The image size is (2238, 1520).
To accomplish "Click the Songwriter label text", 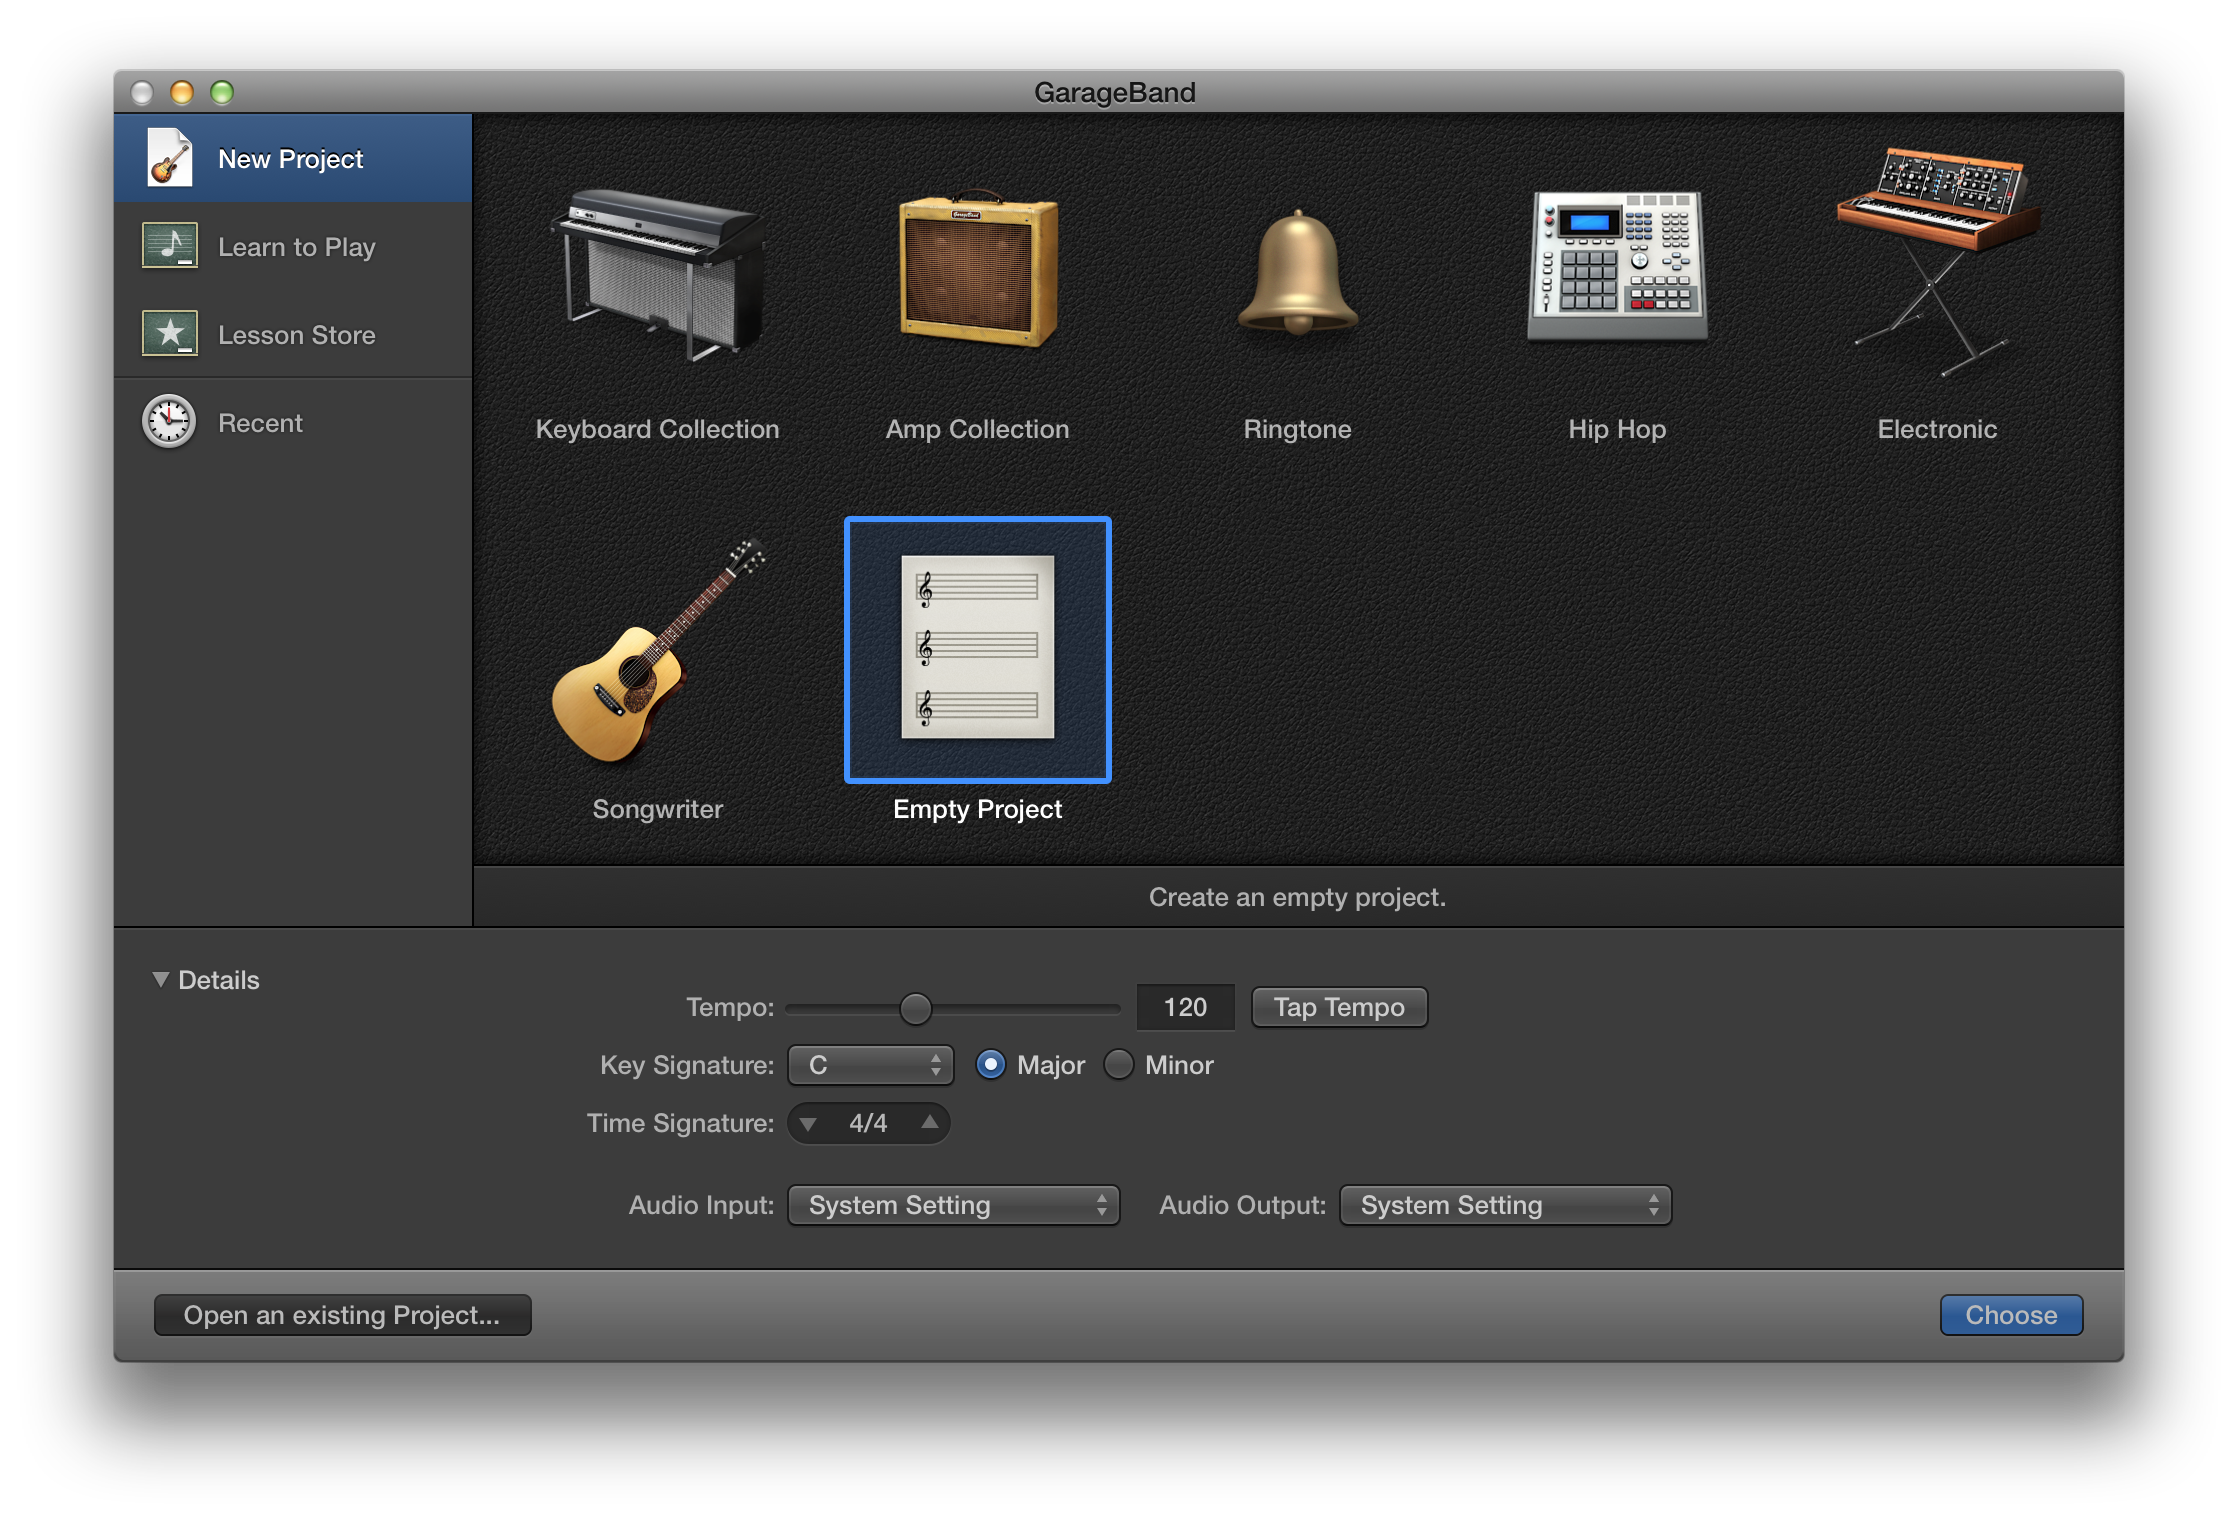I will (657, 809).
